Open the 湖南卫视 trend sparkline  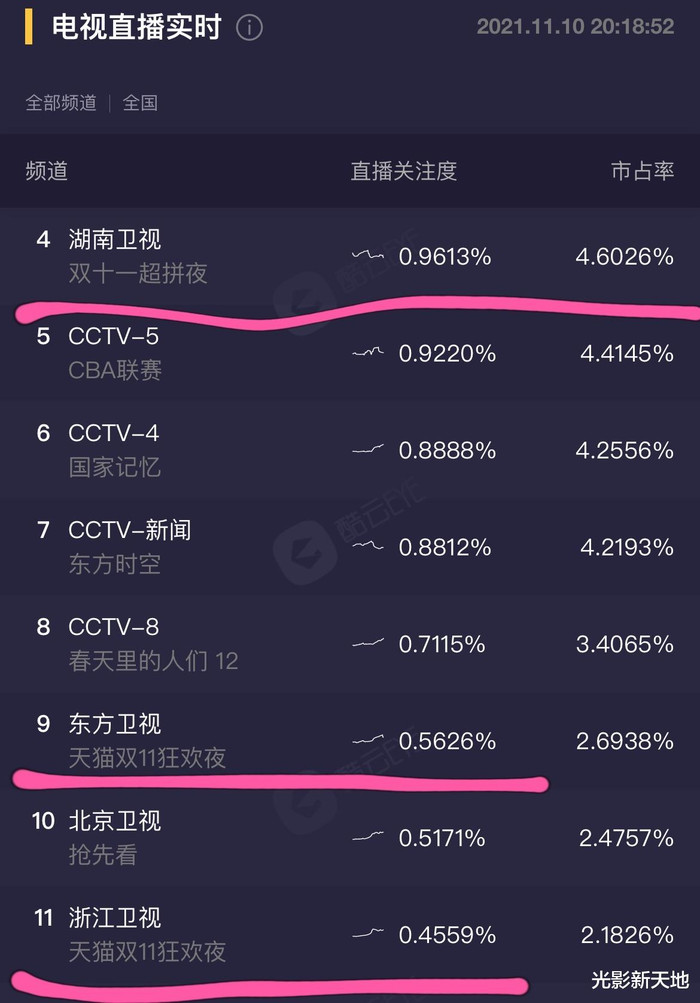coord(368,256)
